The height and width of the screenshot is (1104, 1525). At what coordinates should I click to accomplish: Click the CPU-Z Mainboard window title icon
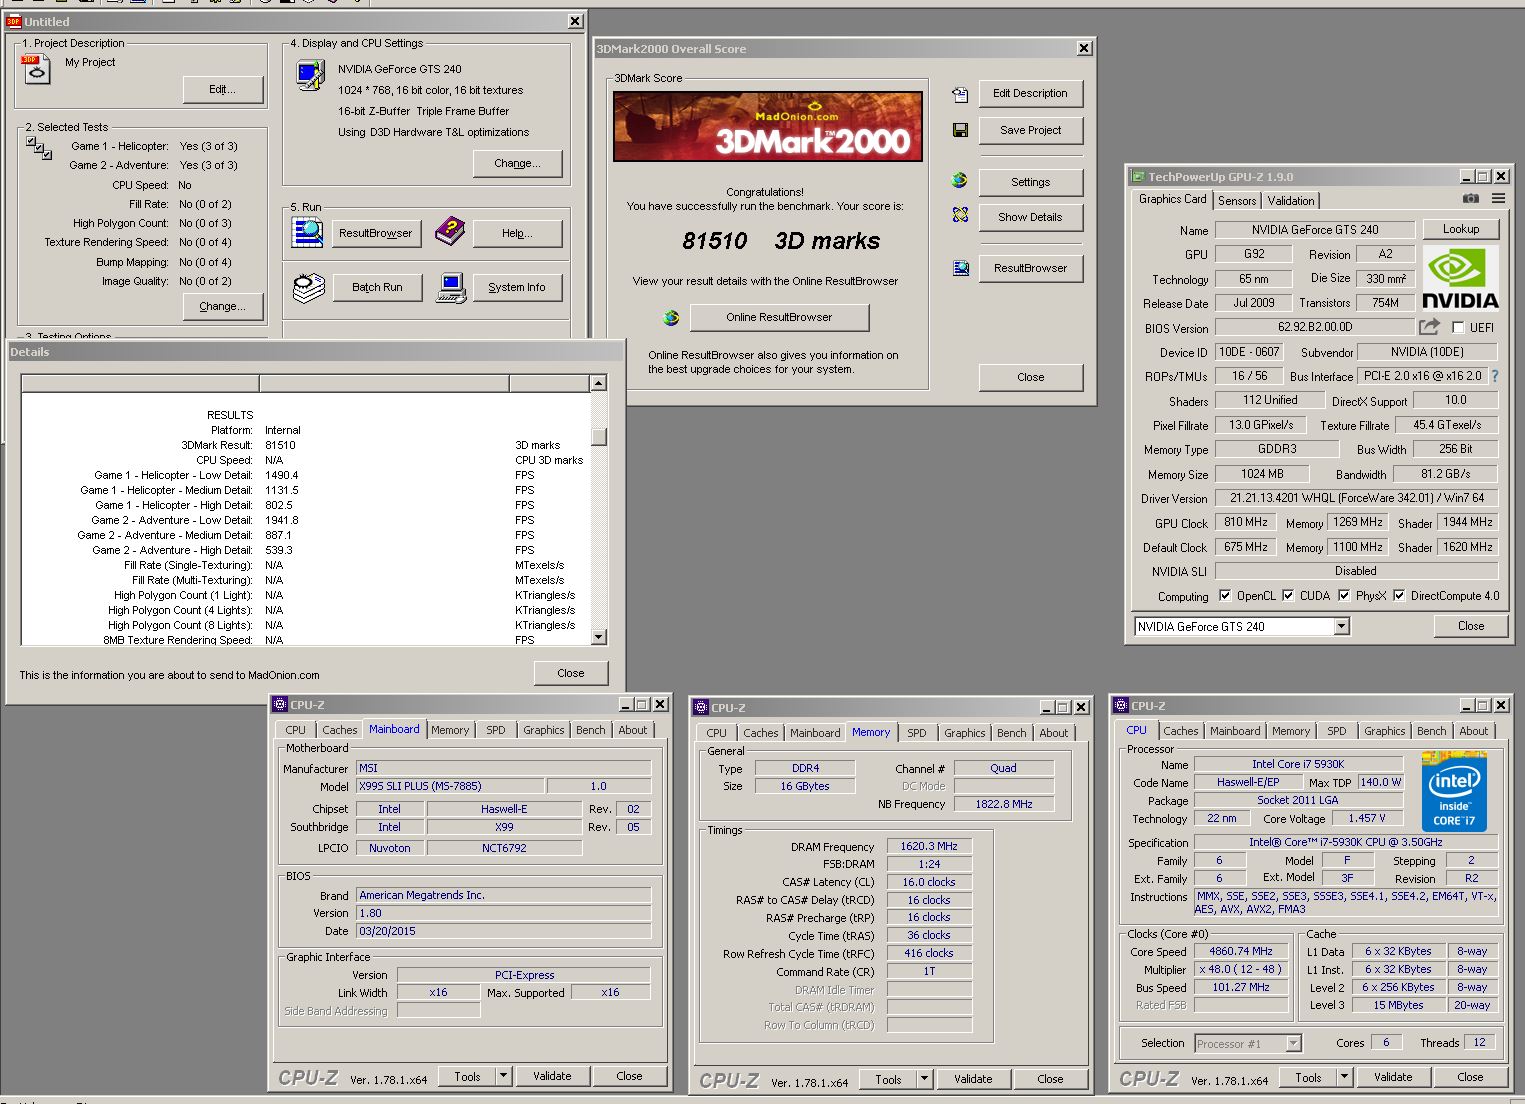coord(280,705)
